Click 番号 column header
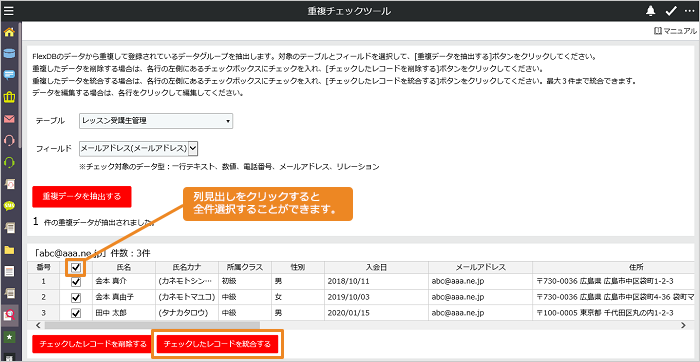This screenshot has width=700, height=362. (x=43, y=267)
